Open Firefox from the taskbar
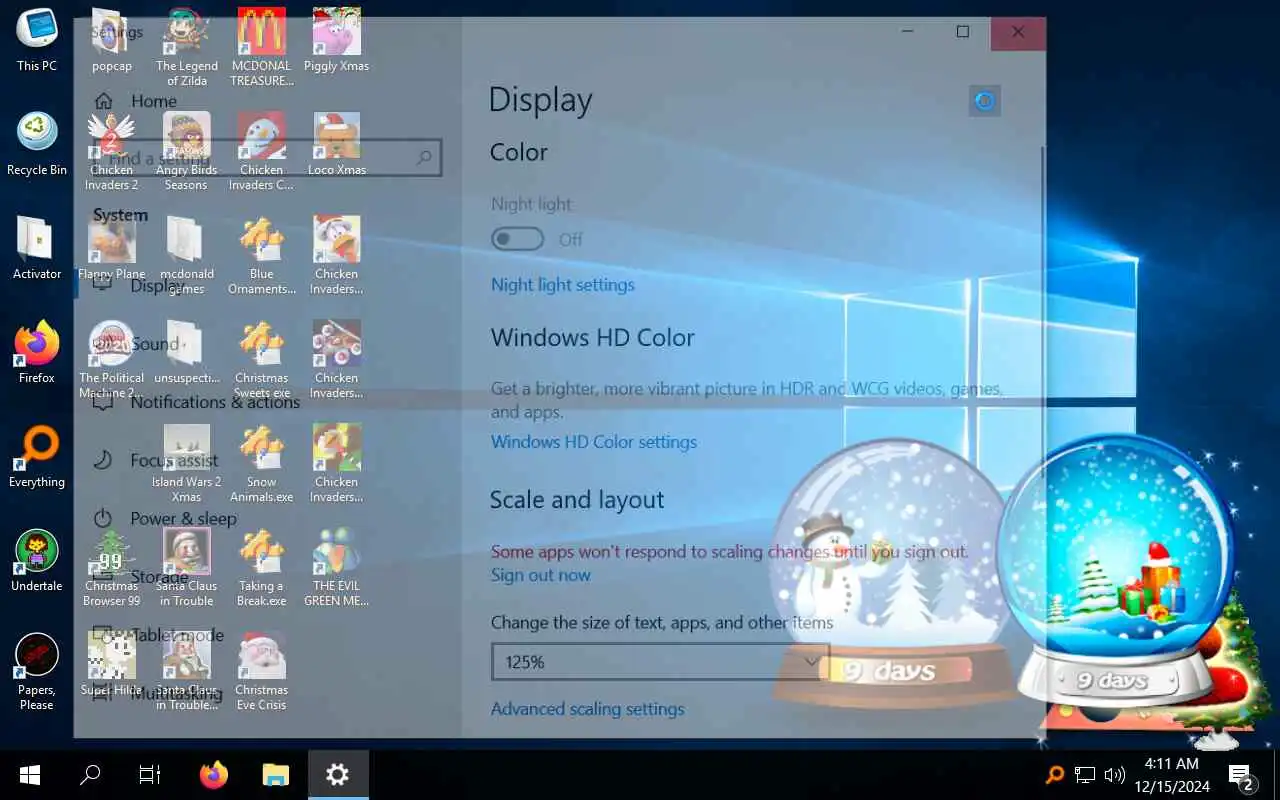Image resolution: width=1280 pixels, height=800 pixels. [x=214, y=774]
